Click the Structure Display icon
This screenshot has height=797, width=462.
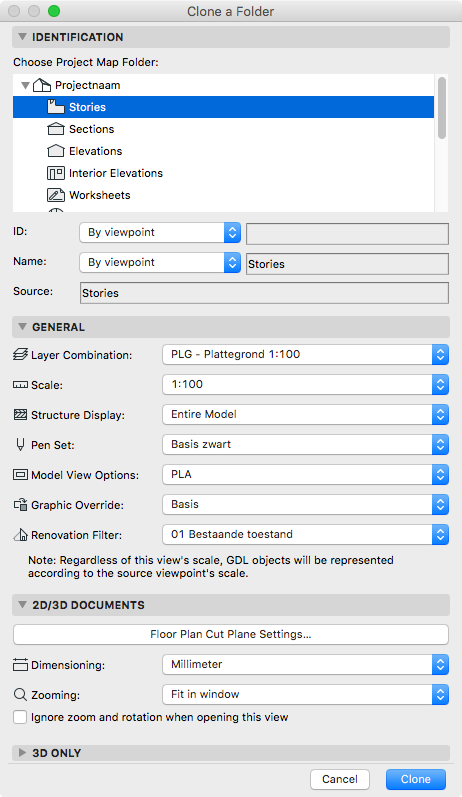tap(20, 415)
